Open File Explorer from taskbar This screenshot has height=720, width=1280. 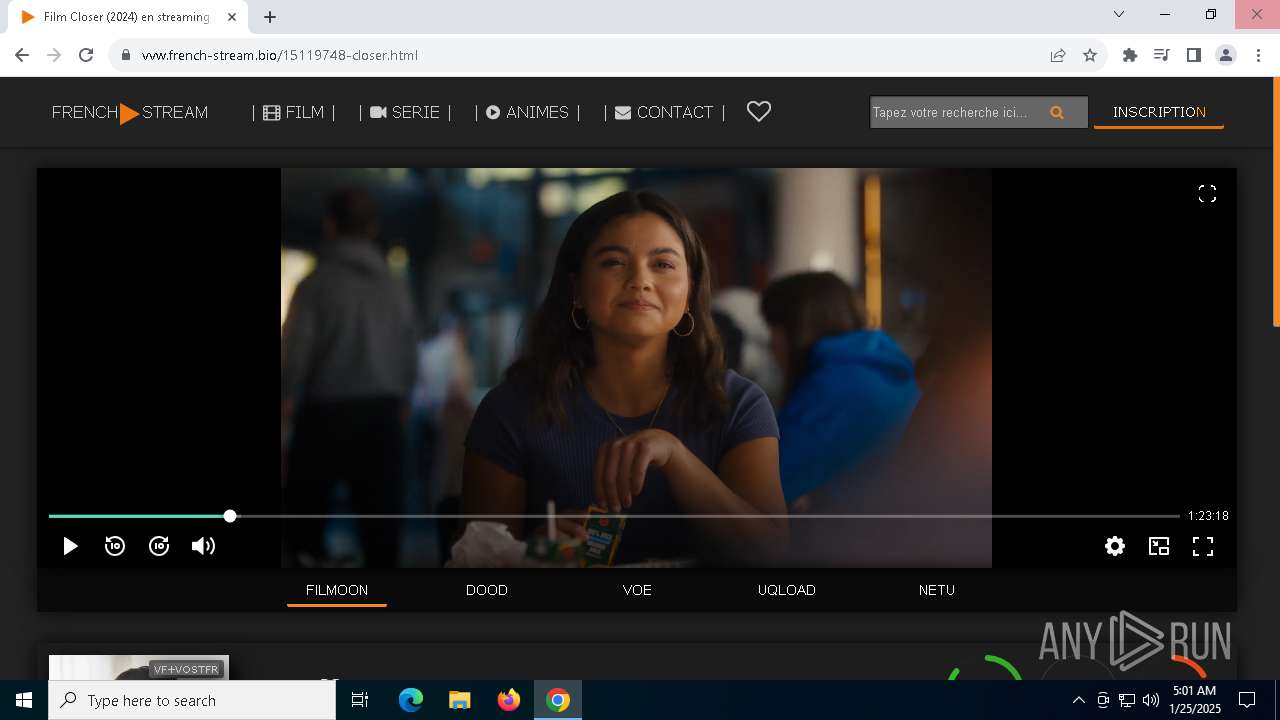point(459,700)
